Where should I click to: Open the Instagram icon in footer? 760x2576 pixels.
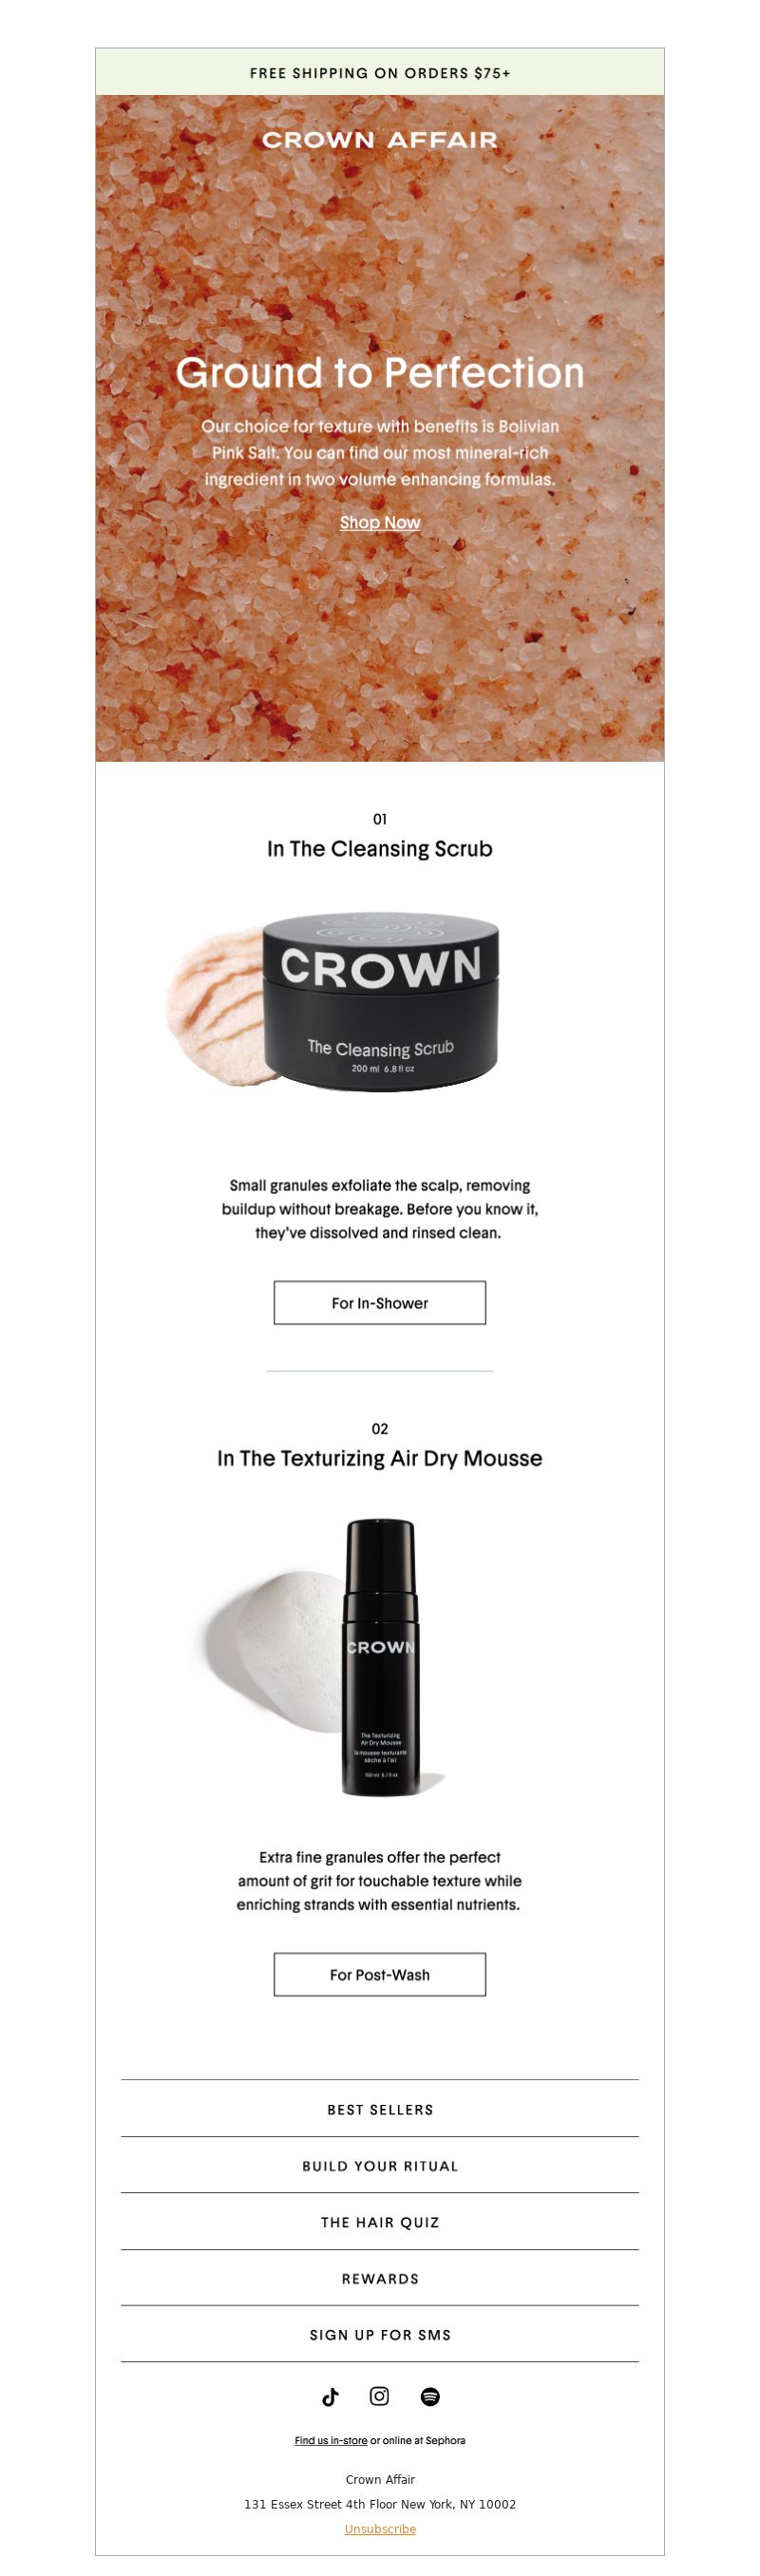(x=380, y=2396)
